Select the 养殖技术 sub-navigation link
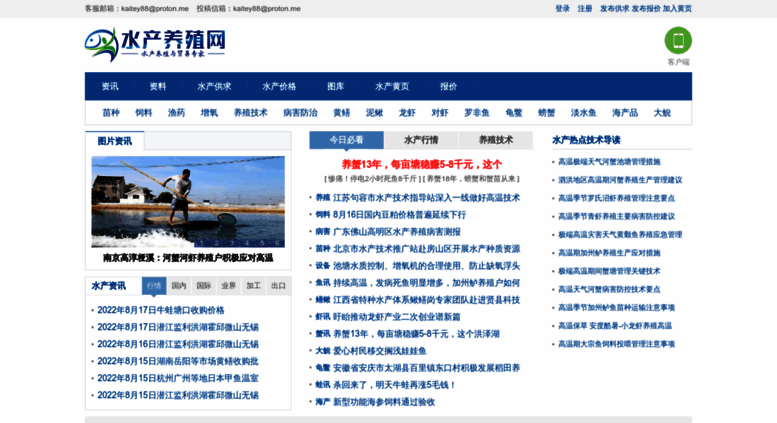The height and width of the screenshot is (423, 777). (x=251, y=113)
